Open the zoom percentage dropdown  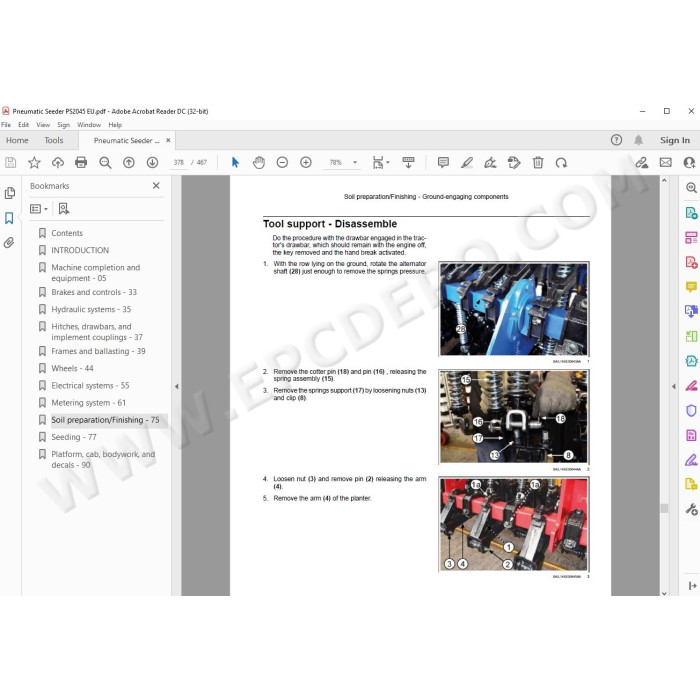pos(355,162)
